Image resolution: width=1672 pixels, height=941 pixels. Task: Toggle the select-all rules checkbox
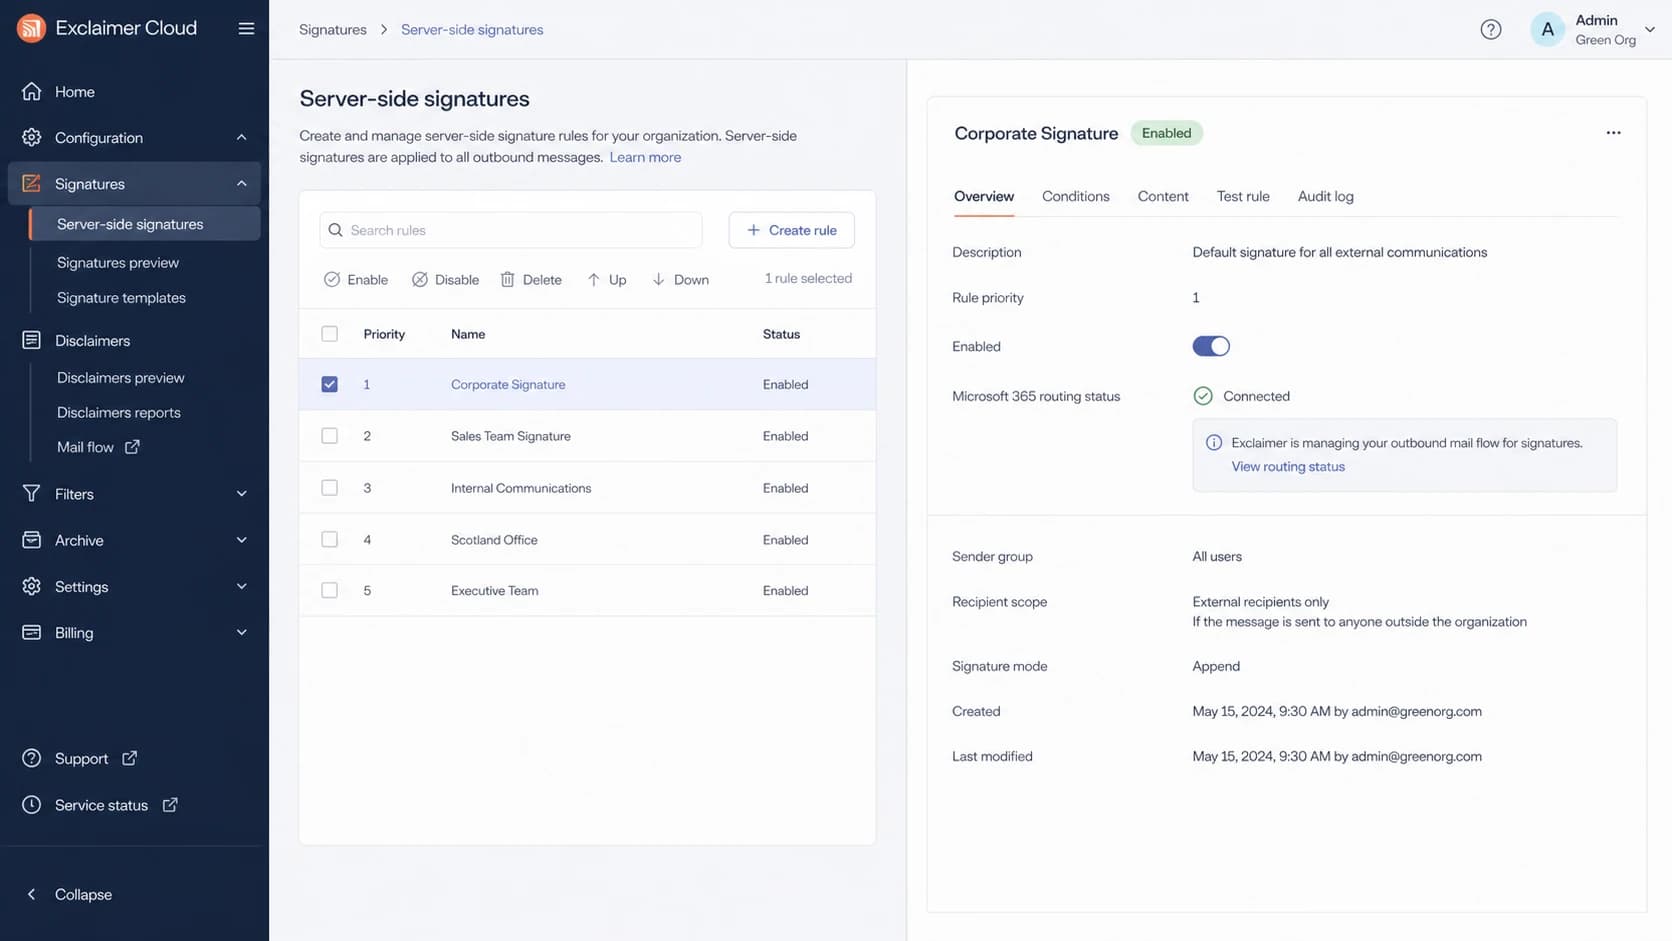(329, 334)
